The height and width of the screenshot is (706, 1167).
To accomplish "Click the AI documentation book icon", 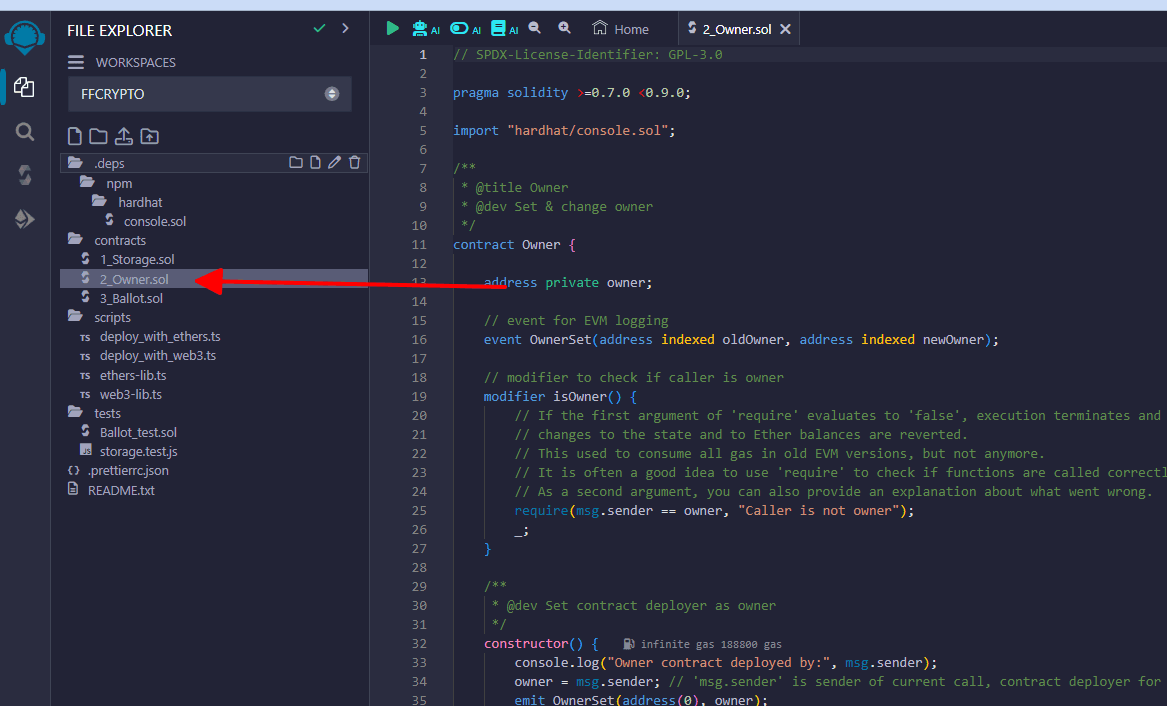I will tap(498, 28).
